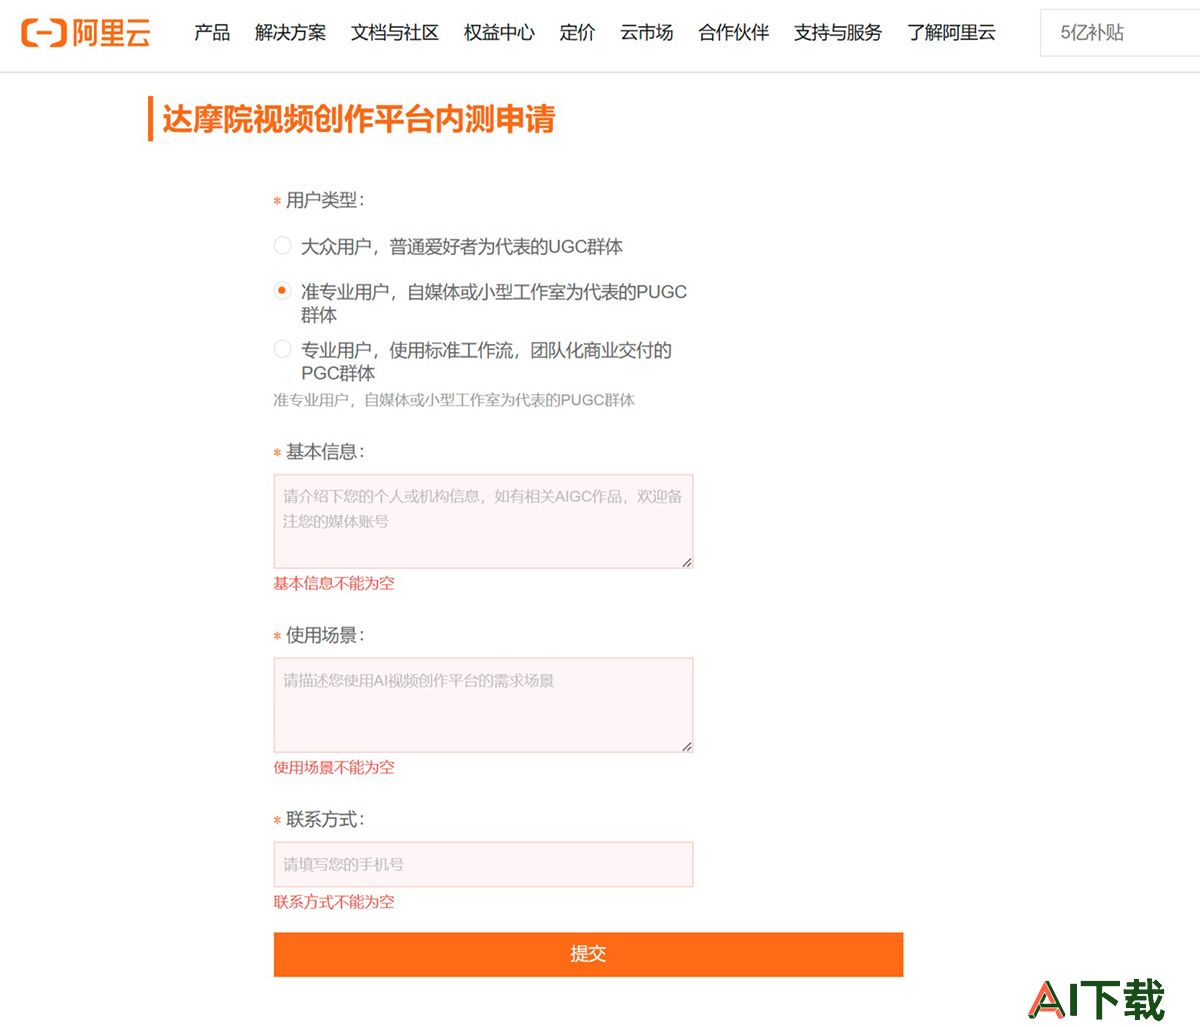The width and height of the screenshot is (1200, 1027).
Task: Select the 准专业用户 PUGC radio option
Action: 283,290
